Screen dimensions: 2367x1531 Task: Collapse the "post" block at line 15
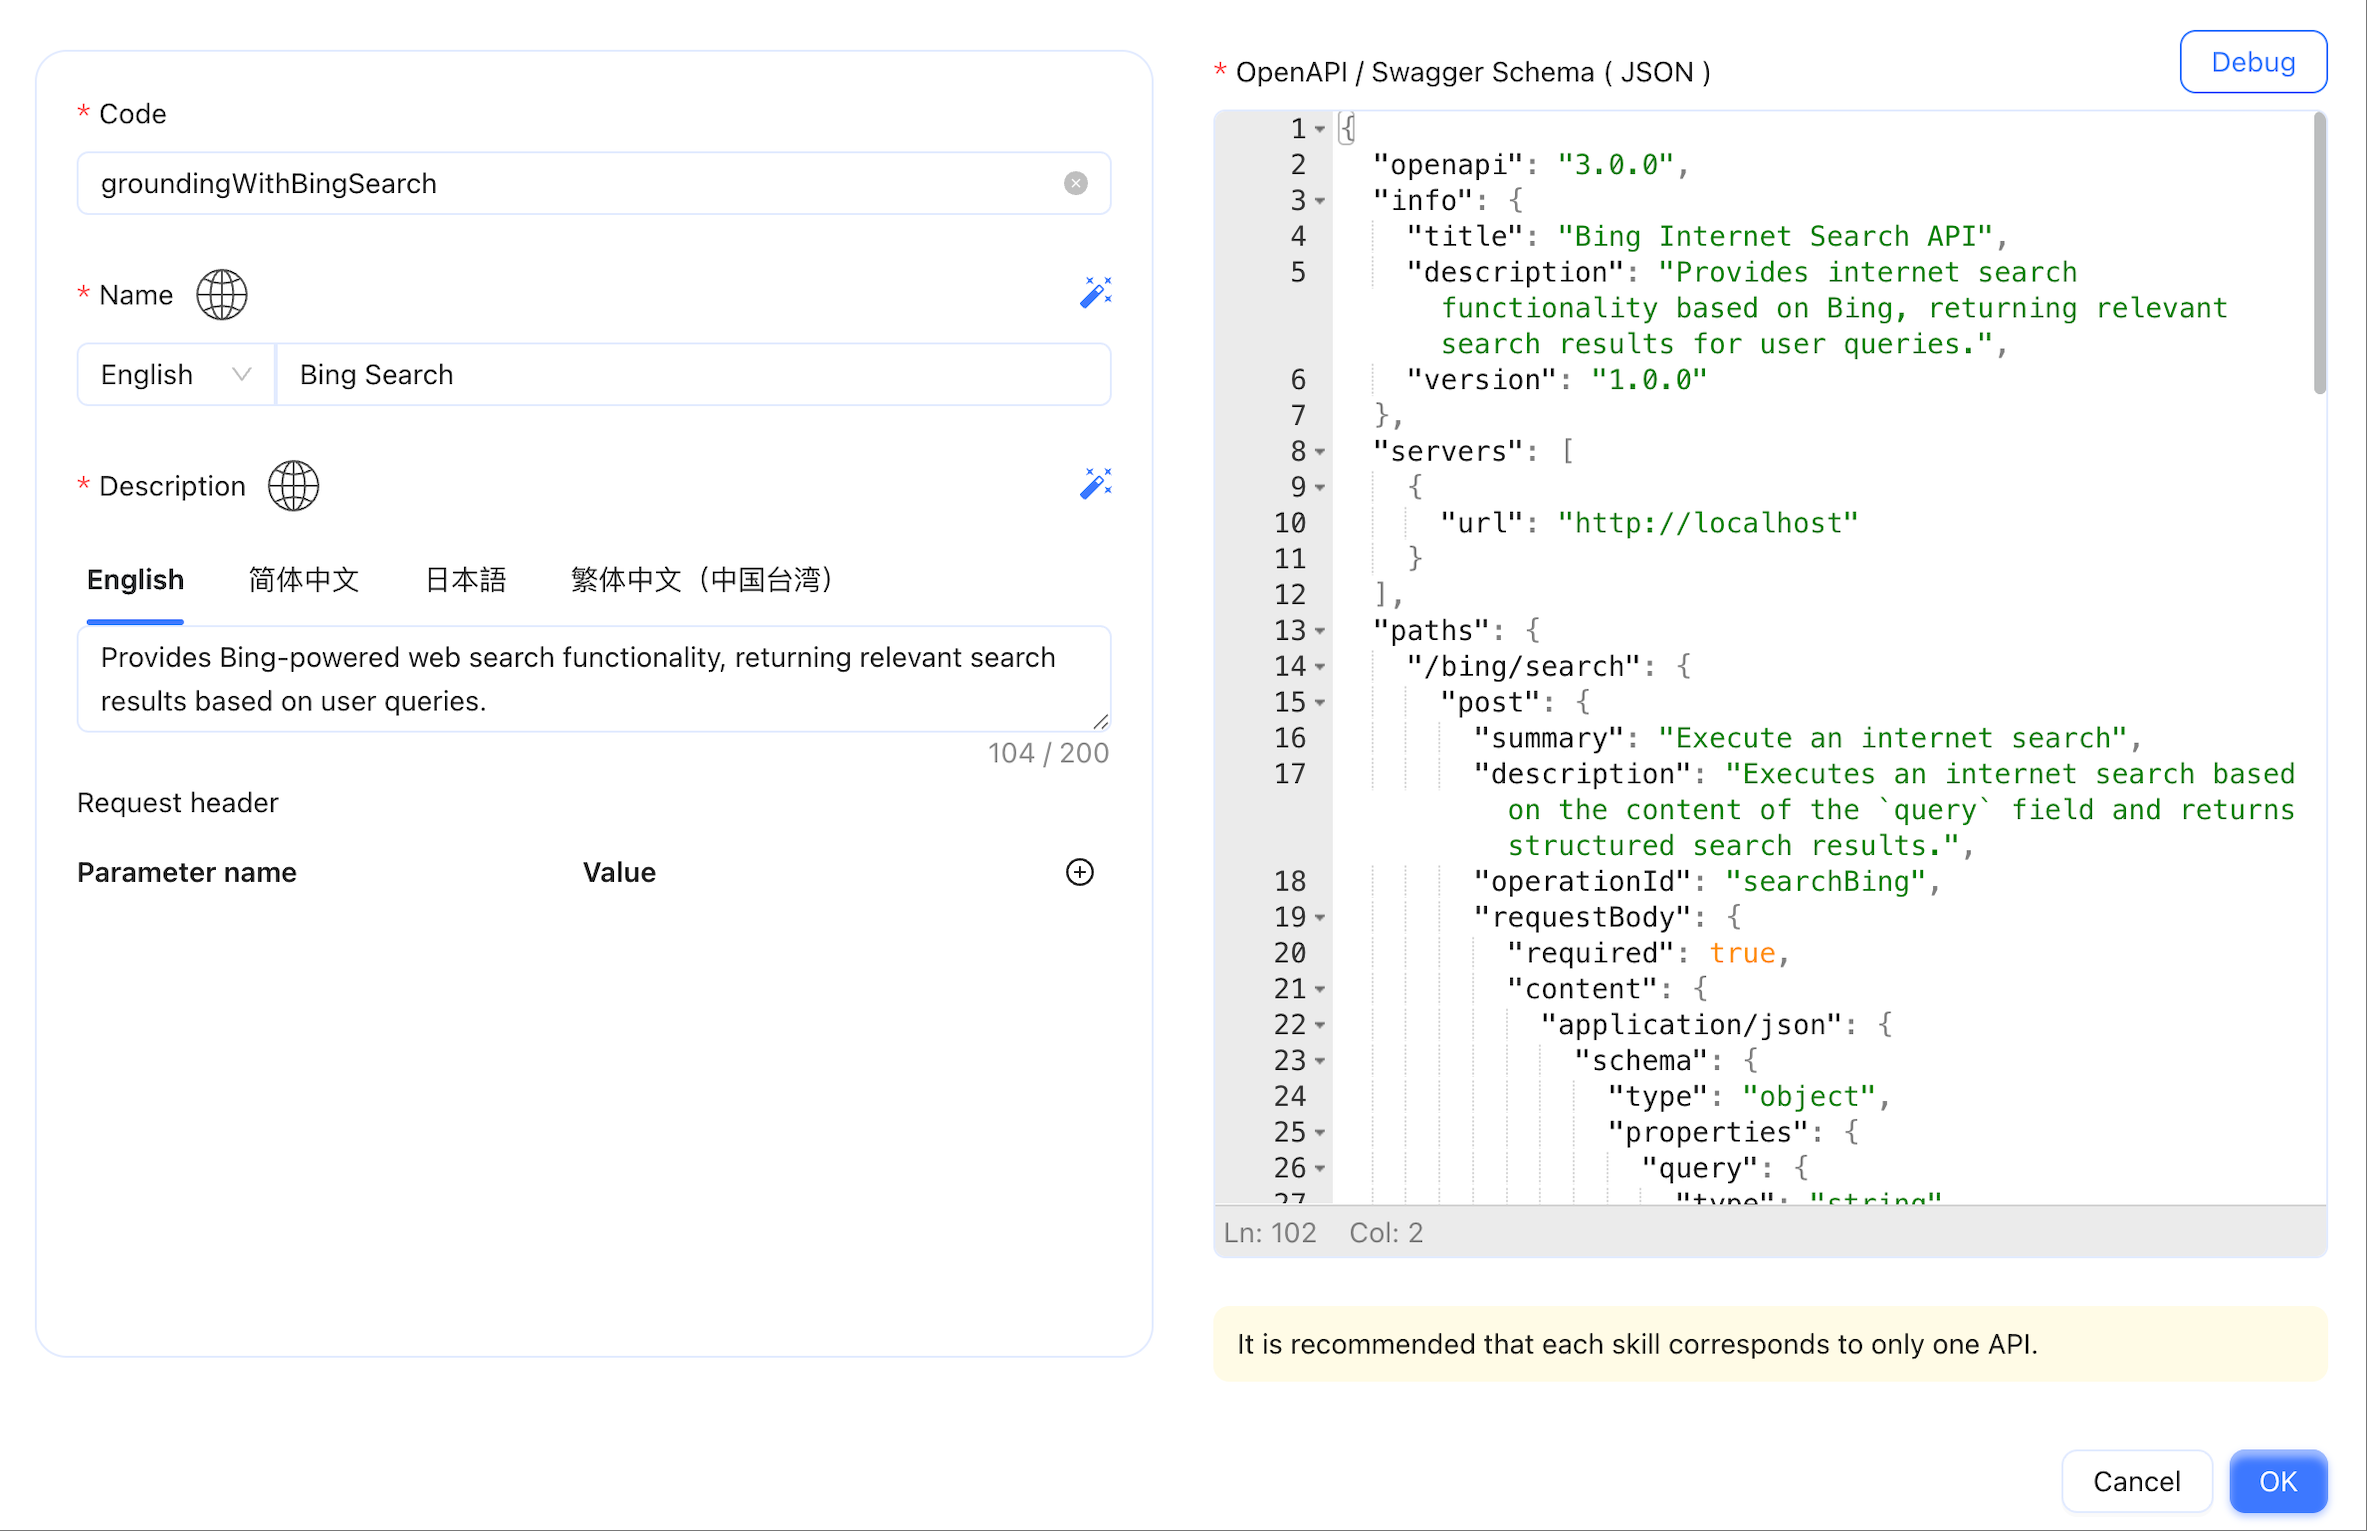click(1320, 703)
